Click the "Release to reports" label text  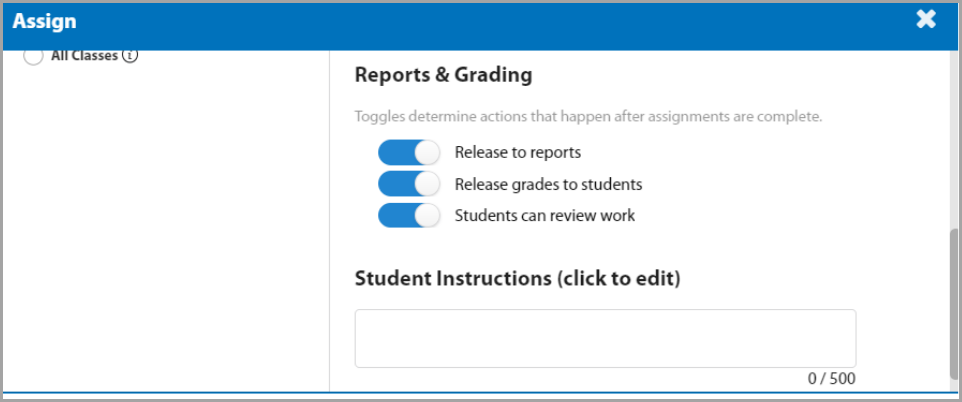point(517,152)
